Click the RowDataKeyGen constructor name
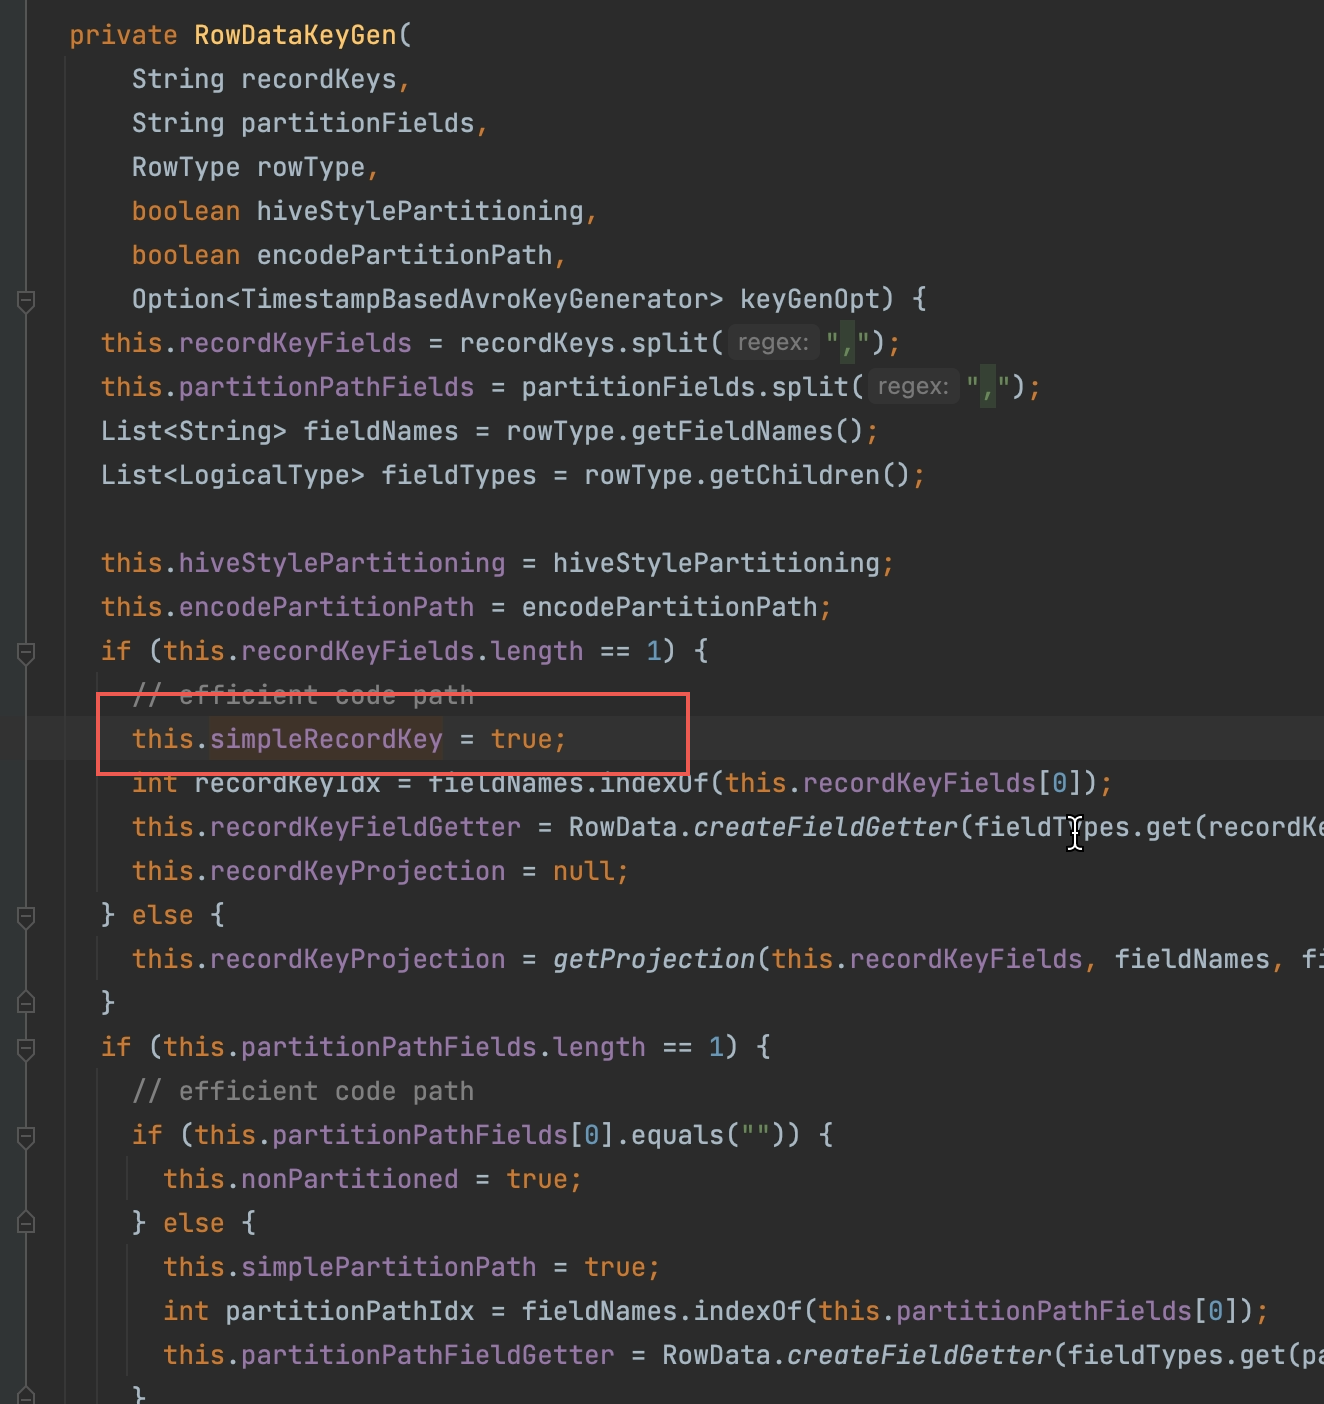The width and height of the screenshot is (1324, 1404). pos(295,35)
